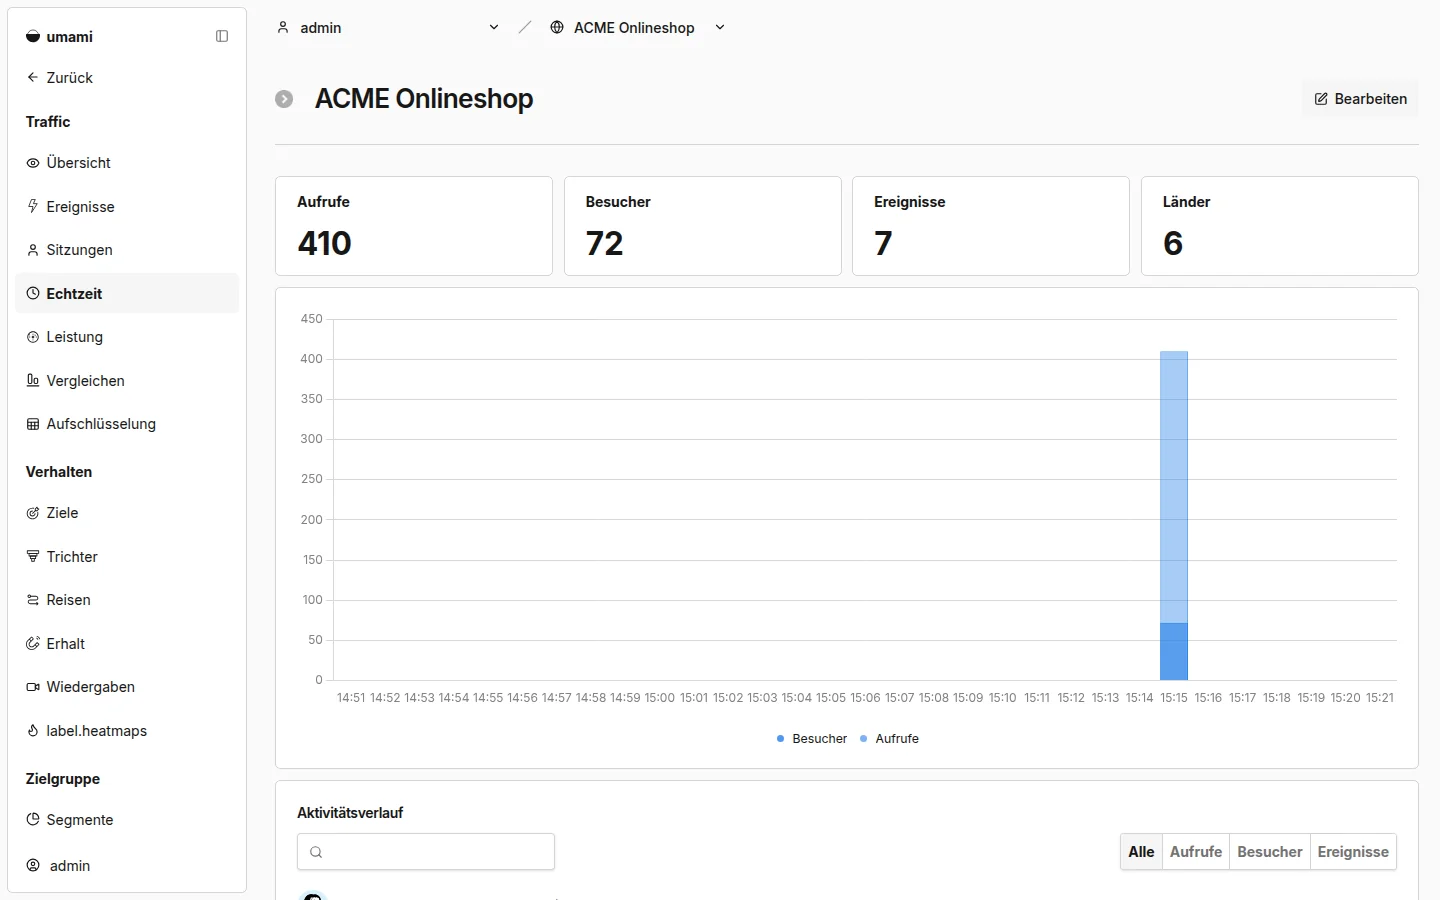This screenshot has width=1440, height=900.
Task: Click the route icon beside Reisen
Action: (33, 600)
